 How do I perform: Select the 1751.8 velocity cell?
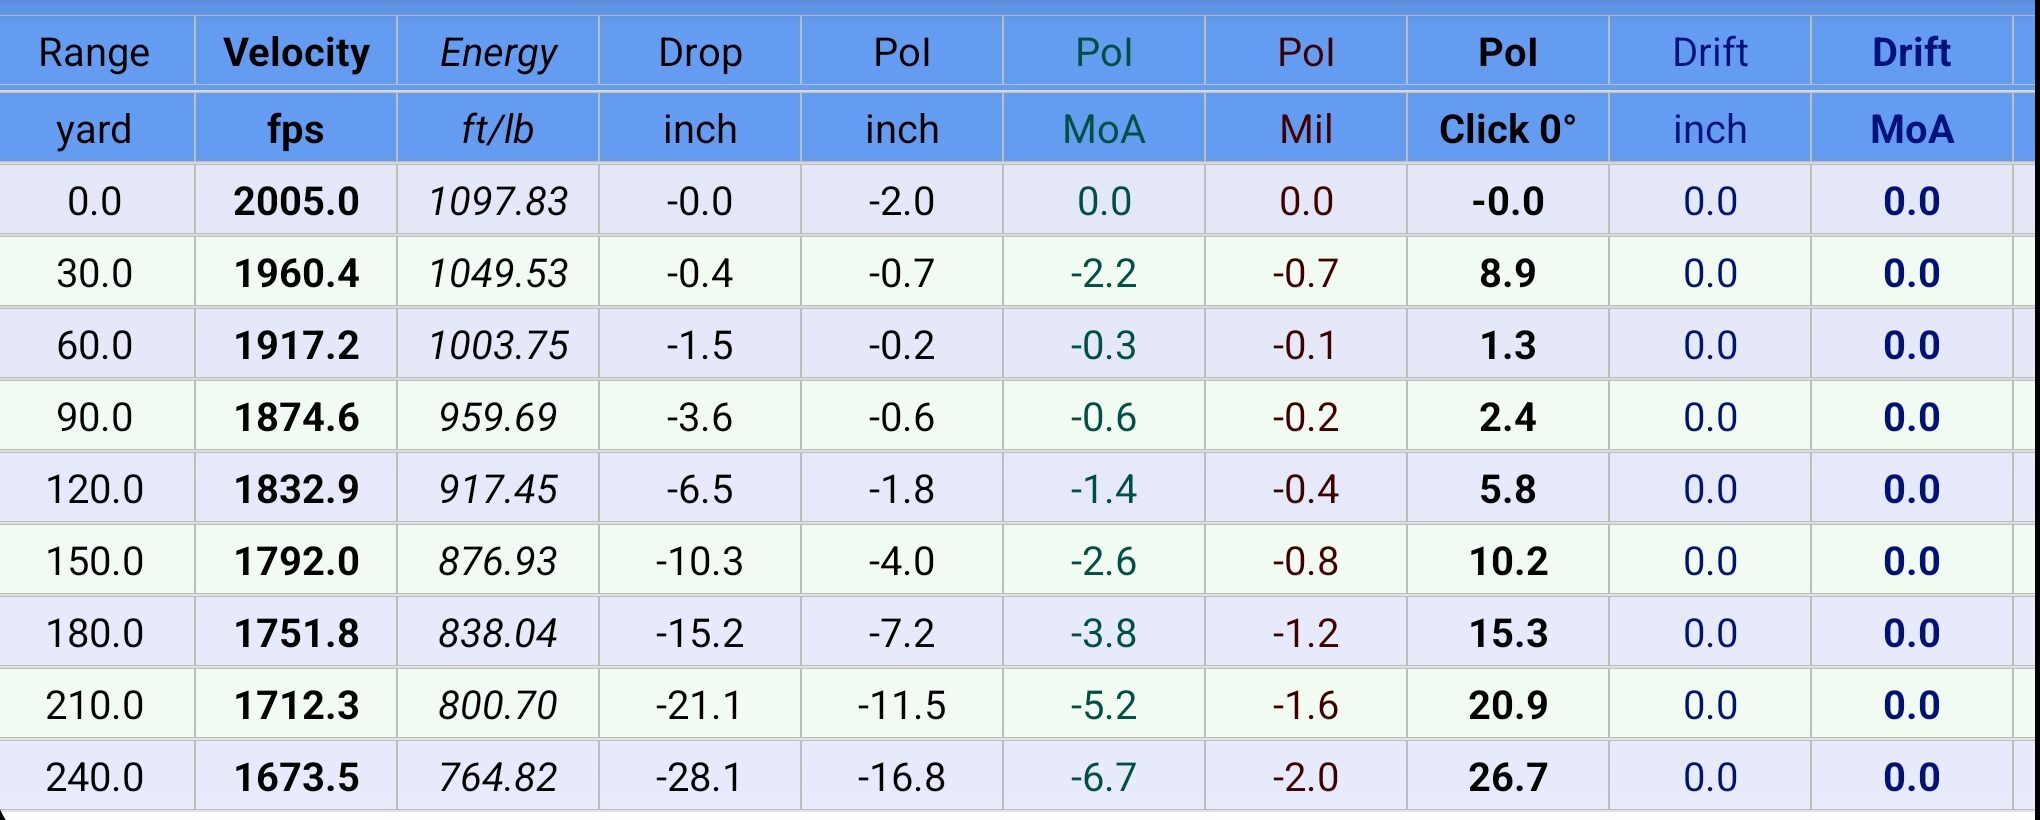296,633
